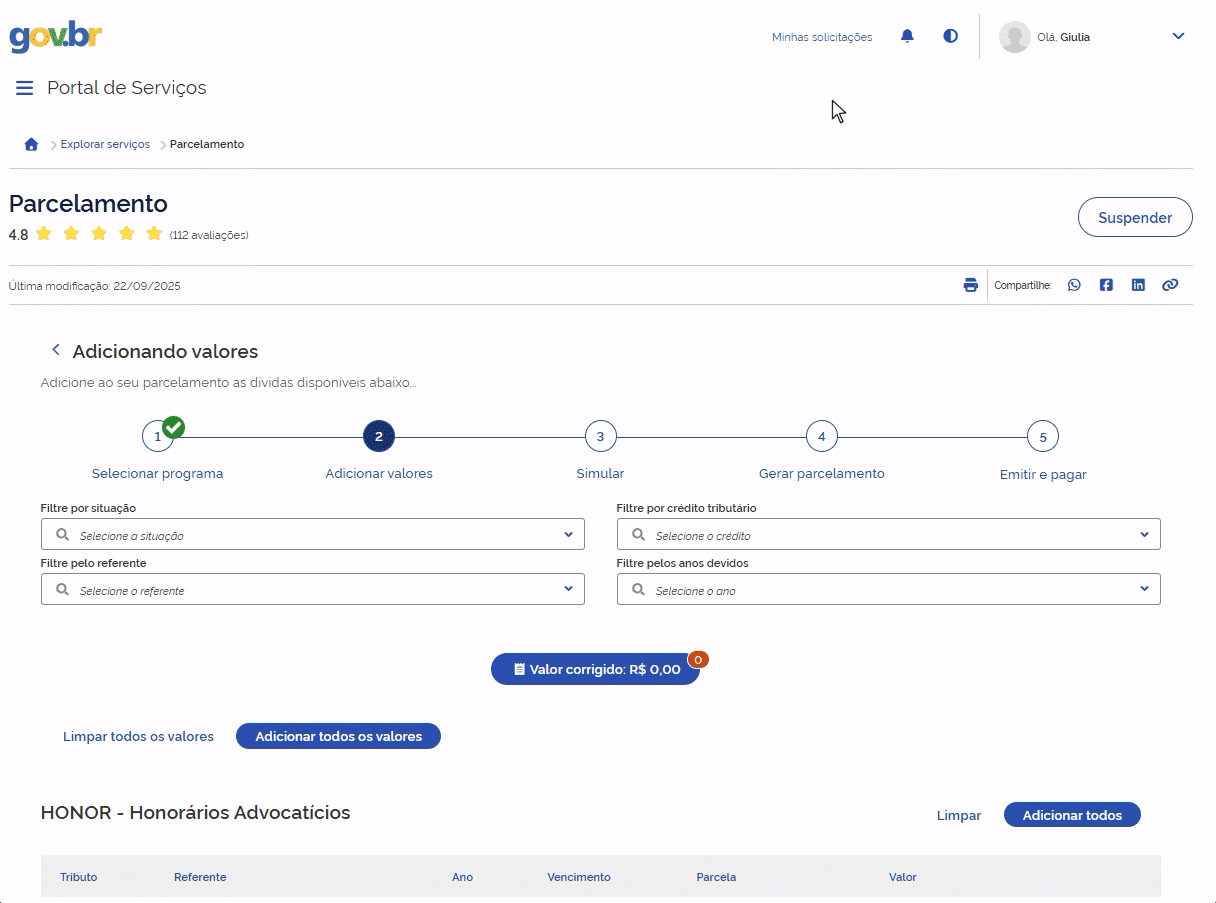Share on Facebook icon

point(1106,285)
